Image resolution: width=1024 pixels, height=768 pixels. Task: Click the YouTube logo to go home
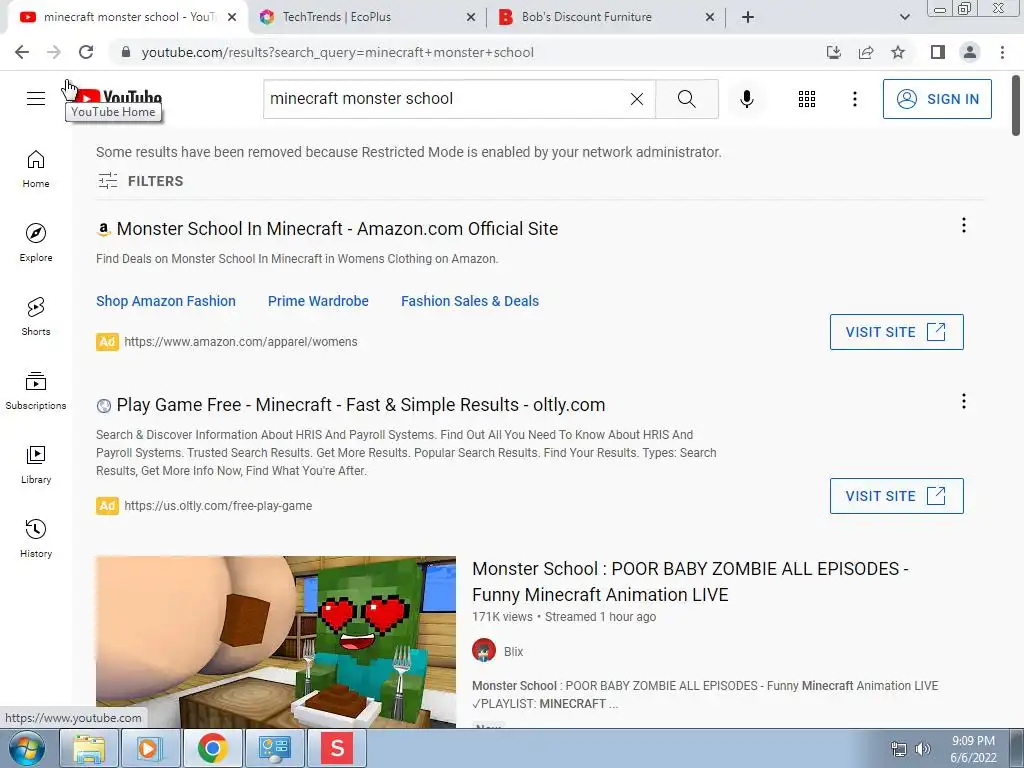[118, 98]
